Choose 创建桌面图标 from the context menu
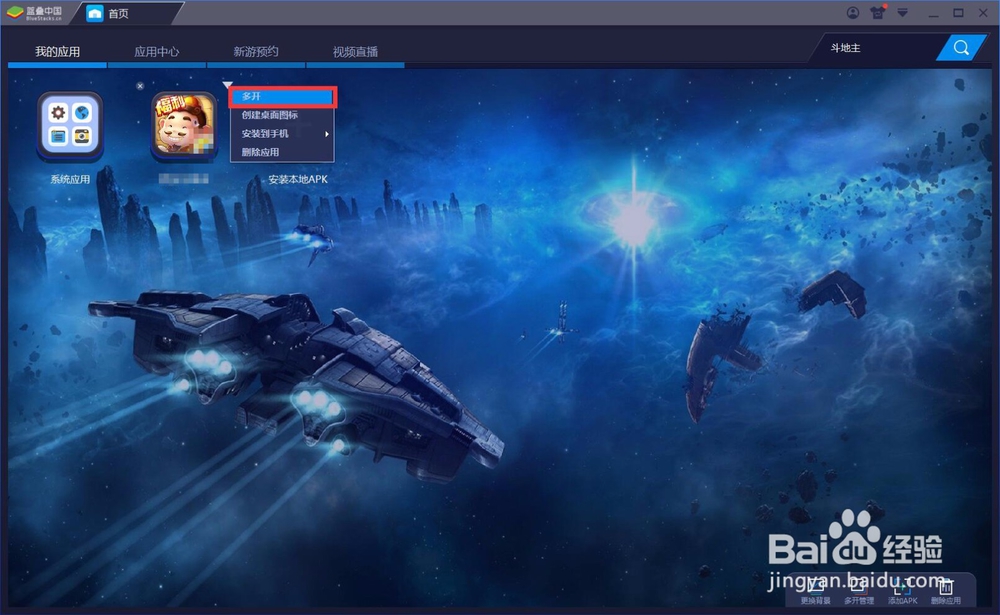 [283, 115]
